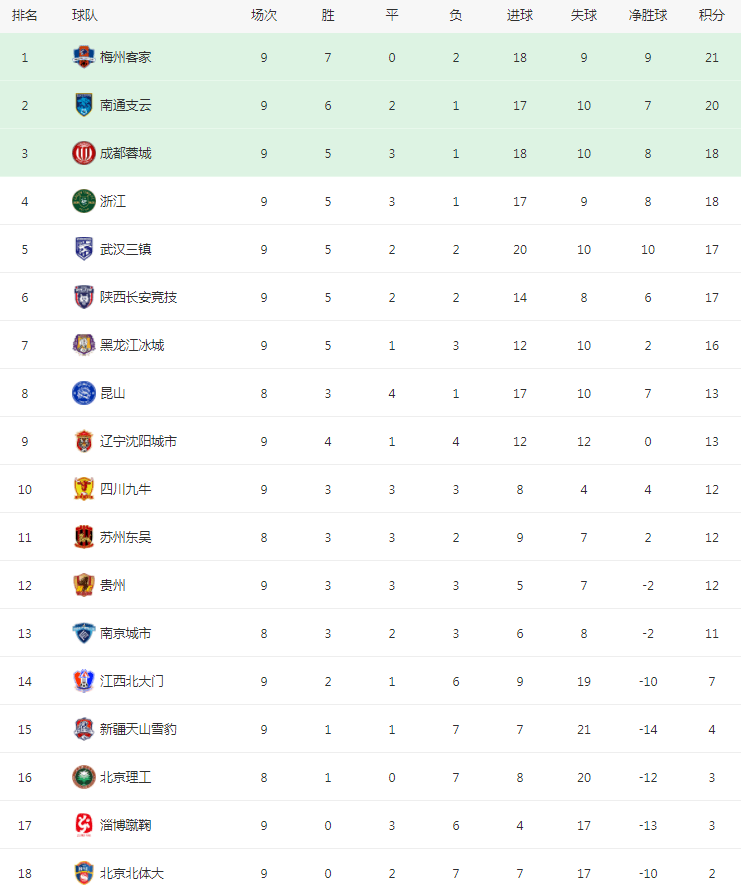Click the 武汉三镇 shield logo
Viewport: 741px width, 894px height.
84,249
